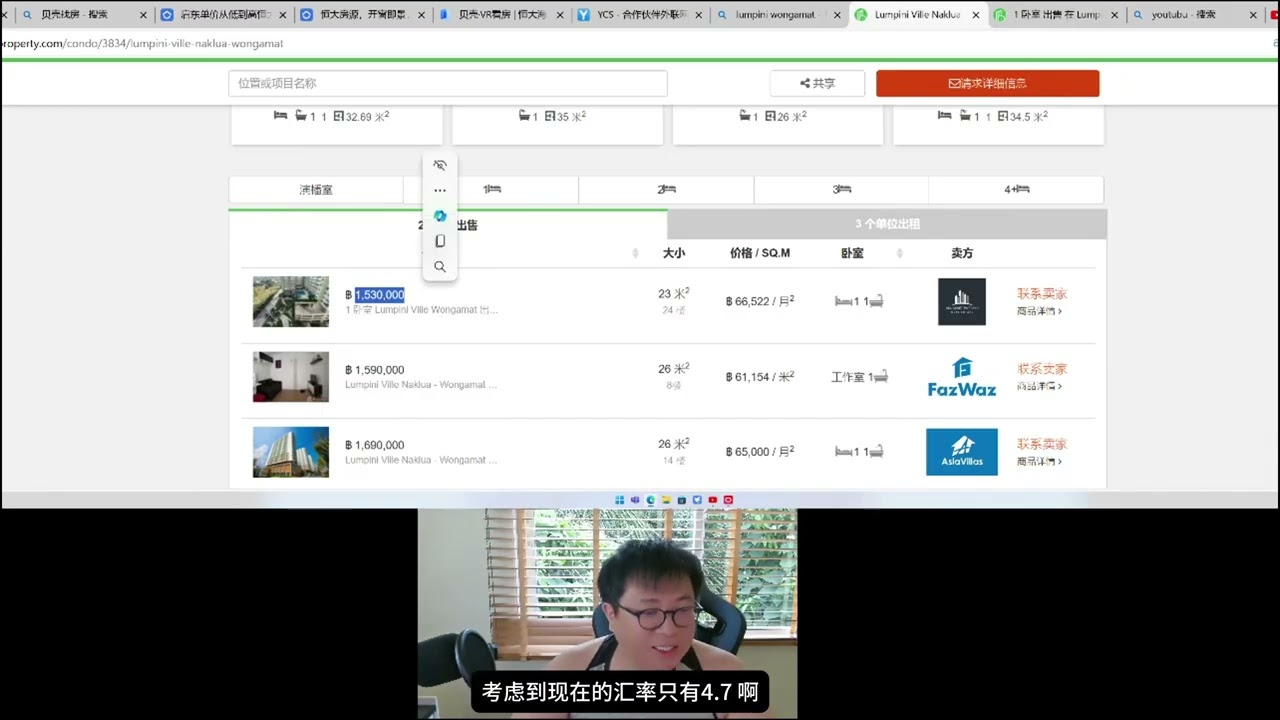Sort listings using arrows left of 大小
Viewport: 1280px width, 720px height.
click(x=635, y=253)
